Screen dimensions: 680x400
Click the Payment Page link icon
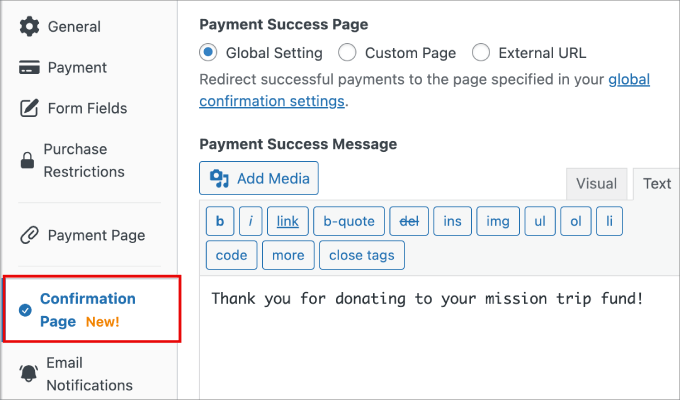(29, 236)
